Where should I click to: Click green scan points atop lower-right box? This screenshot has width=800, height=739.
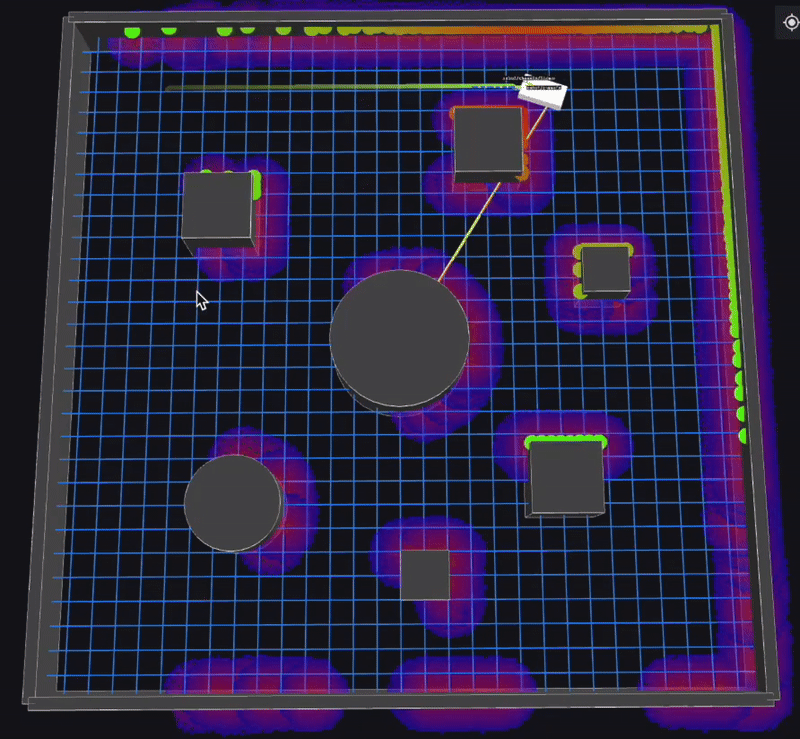[x=565, y=439]
